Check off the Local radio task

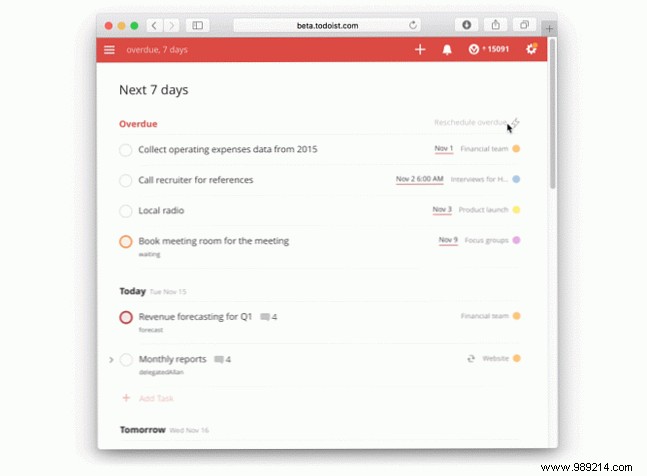tap(125, 211)
